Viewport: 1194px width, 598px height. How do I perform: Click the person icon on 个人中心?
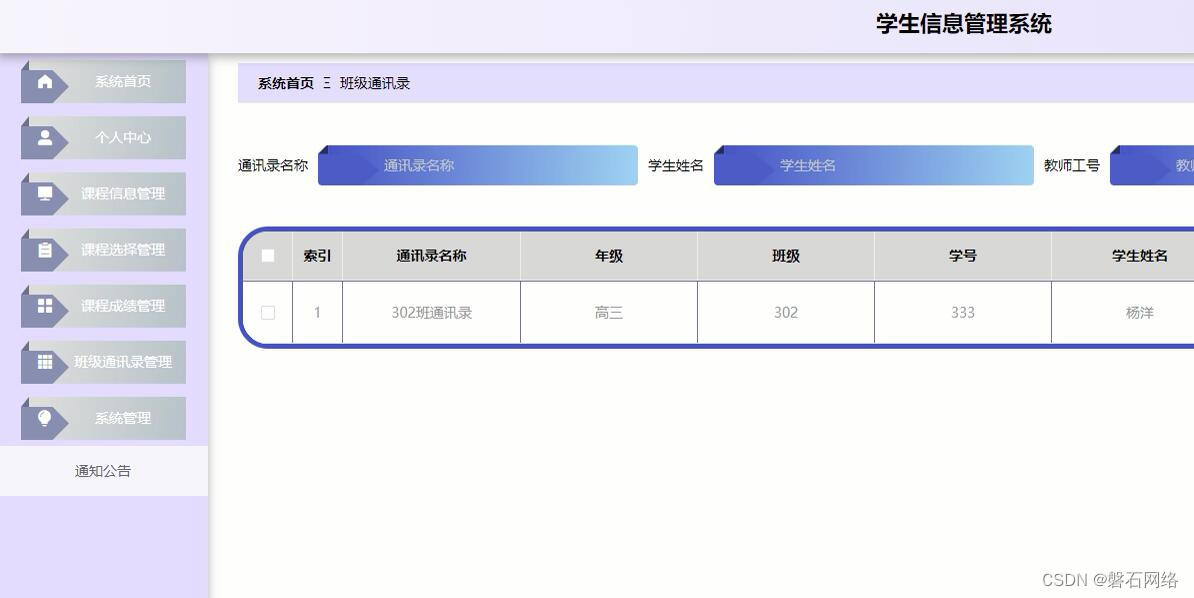pyautogui.click(x=44, y=138)
